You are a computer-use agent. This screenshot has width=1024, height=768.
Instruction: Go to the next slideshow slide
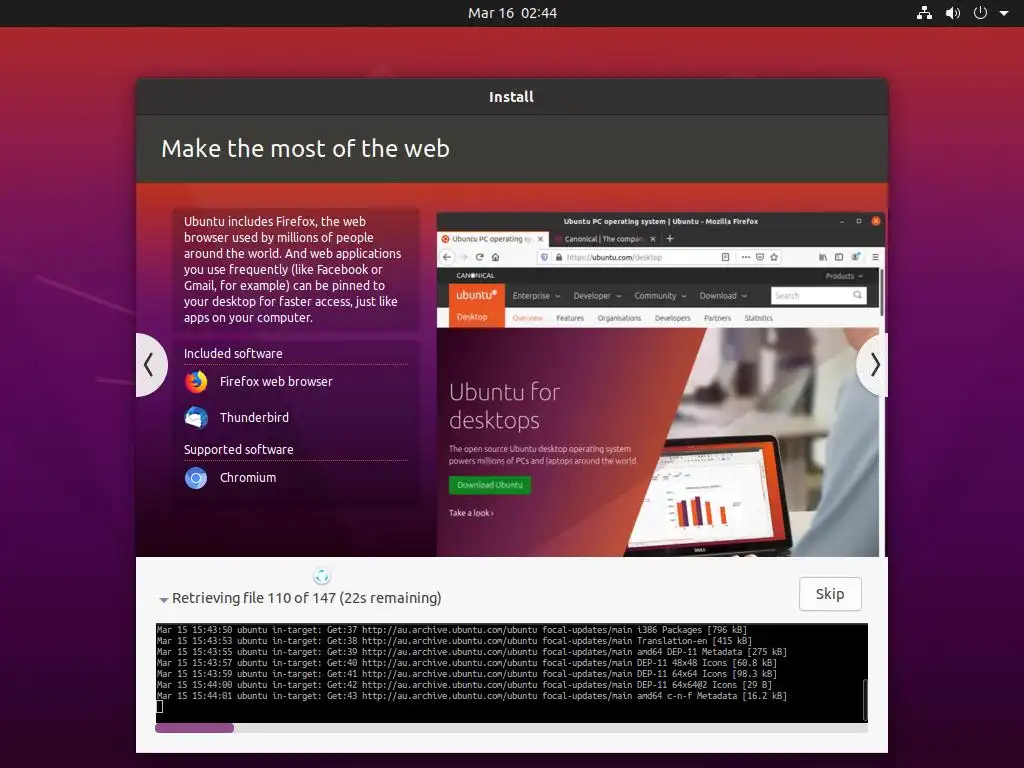pyautogui.click(x=873, y=364)
